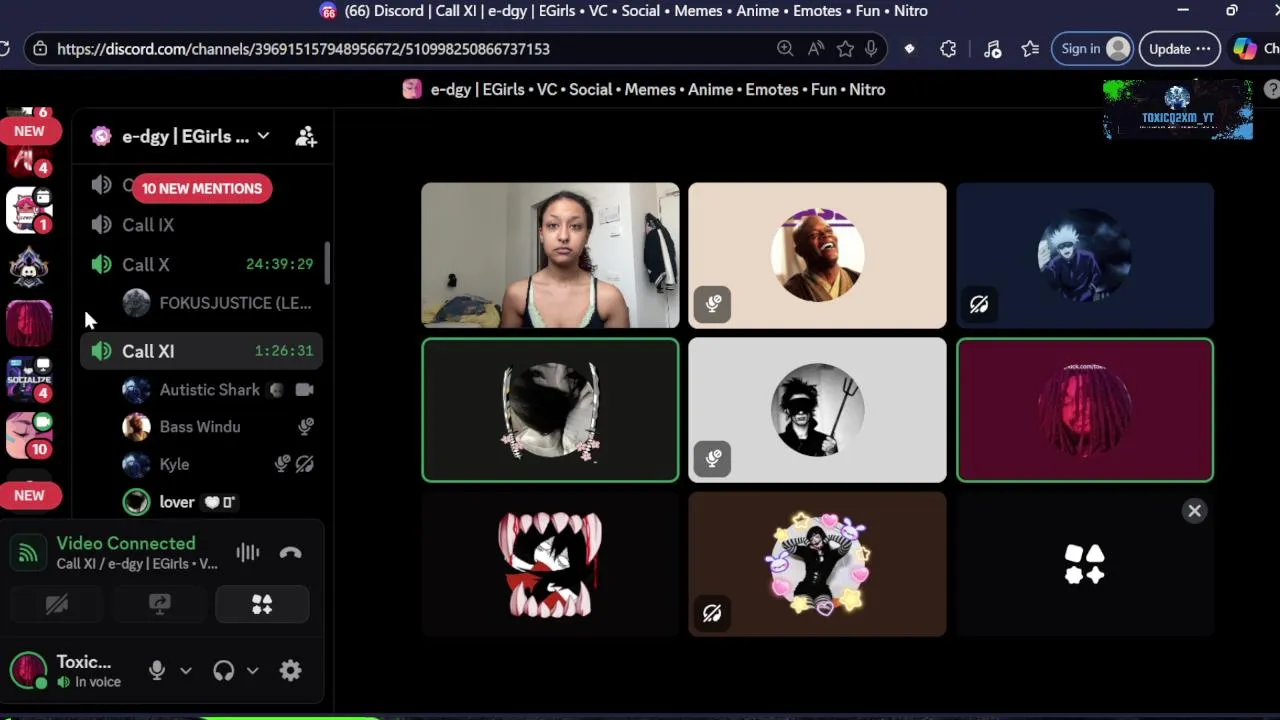Open the hooded mascot server icon

29,267
